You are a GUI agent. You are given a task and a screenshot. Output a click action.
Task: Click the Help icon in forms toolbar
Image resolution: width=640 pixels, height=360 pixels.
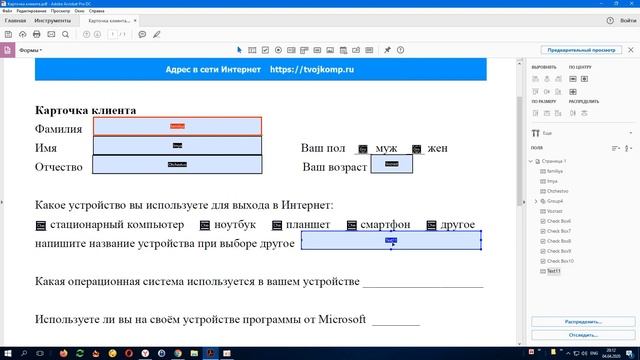tap(400, 50)
